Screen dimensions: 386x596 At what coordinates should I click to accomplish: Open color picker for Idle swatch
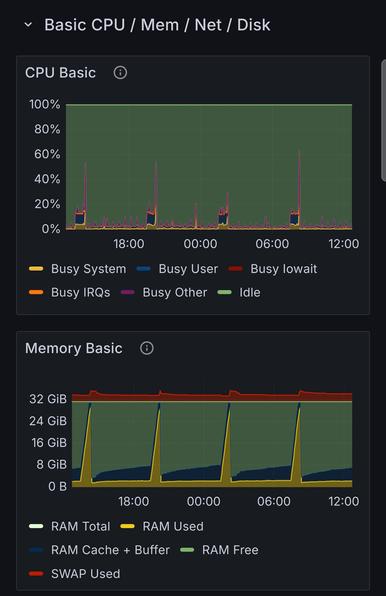click(224, 292)
